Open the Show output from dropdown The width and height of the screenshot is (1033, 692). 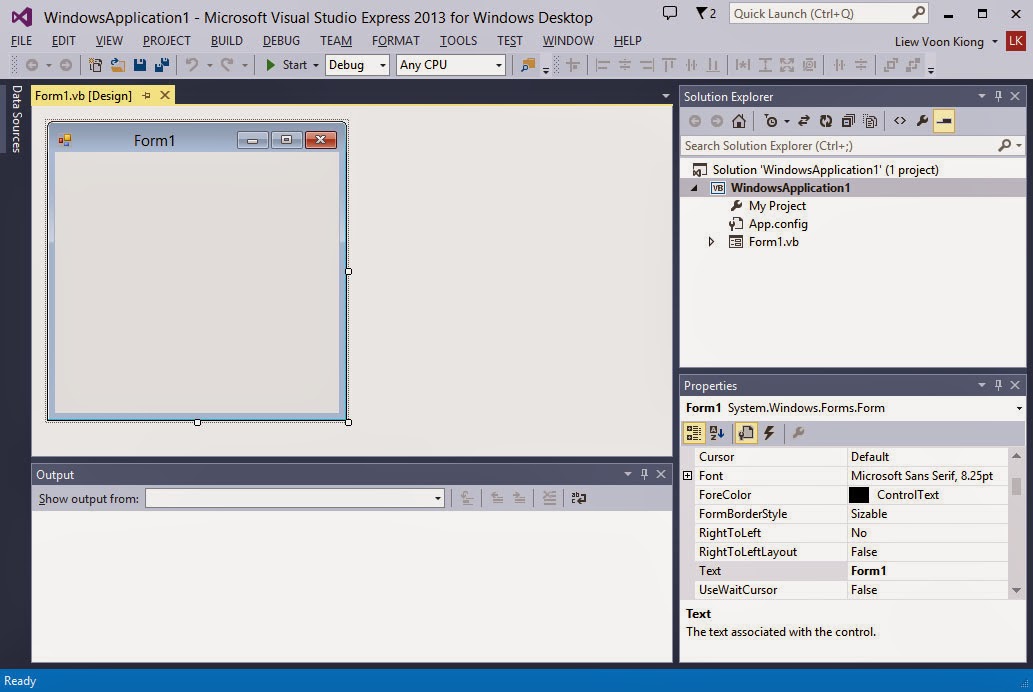tap(436, 497)
